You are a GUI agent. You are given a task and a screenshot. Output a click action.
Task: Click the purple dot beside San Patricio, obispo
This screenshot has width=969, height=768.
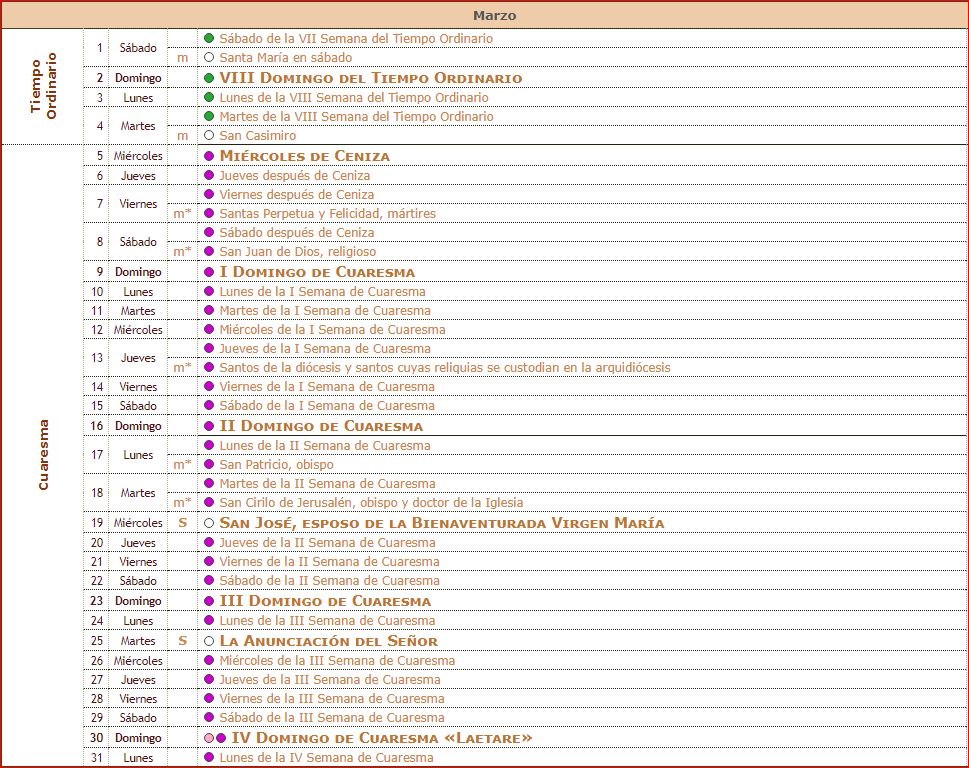209,465
